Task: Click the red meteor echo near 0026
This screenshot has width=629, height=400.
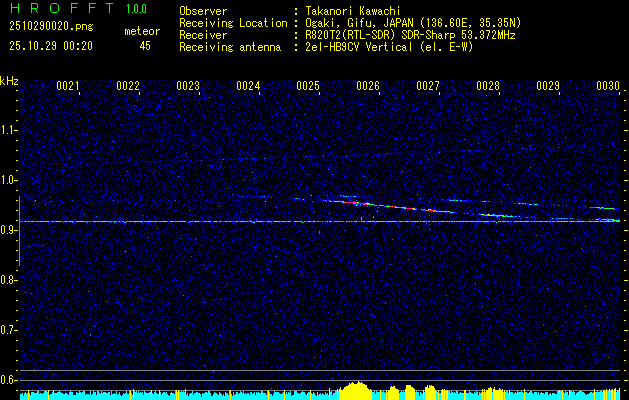Action: coord(356,203)
